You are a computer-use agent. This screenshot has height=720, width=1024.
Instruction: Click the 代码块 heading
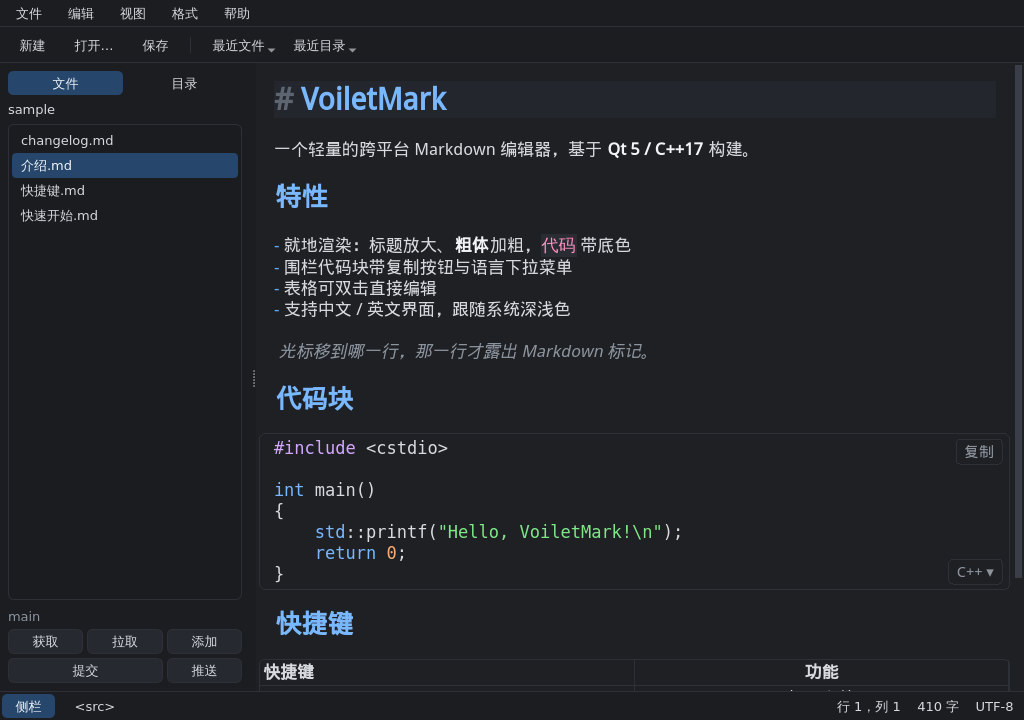click(315, 399)
